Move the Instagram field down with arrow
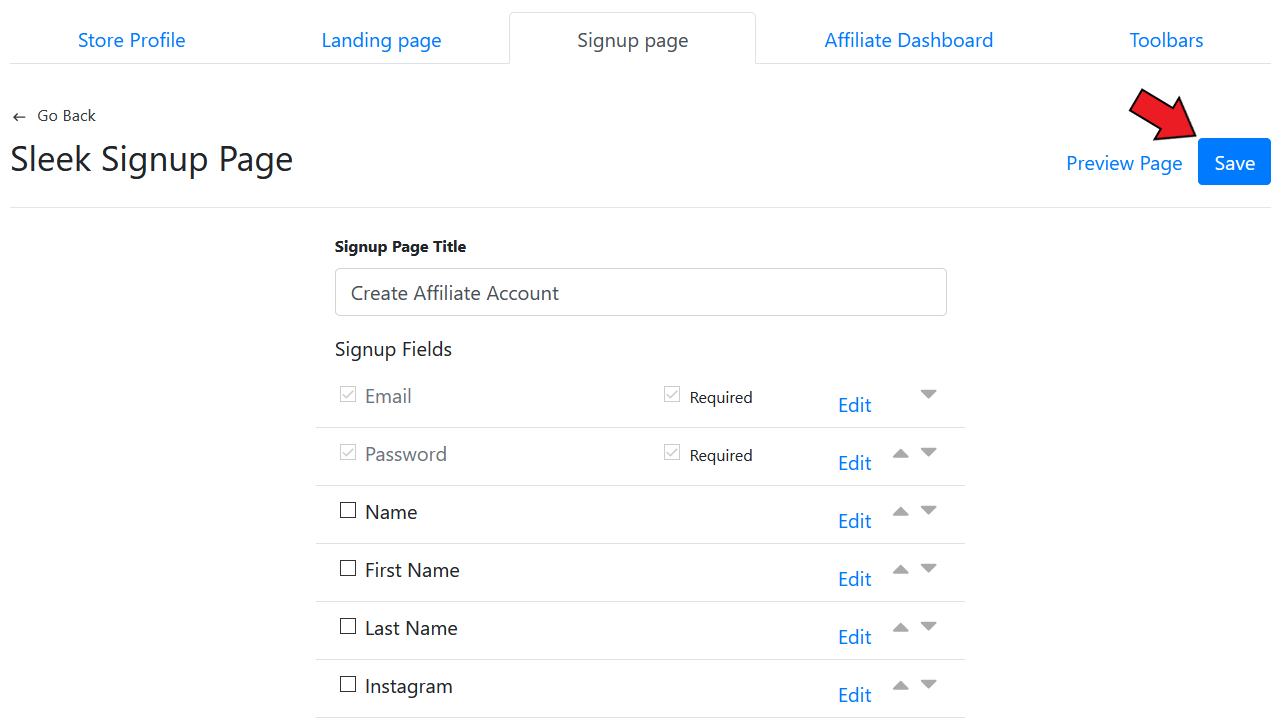1286x722 pixels. point(928,684)
